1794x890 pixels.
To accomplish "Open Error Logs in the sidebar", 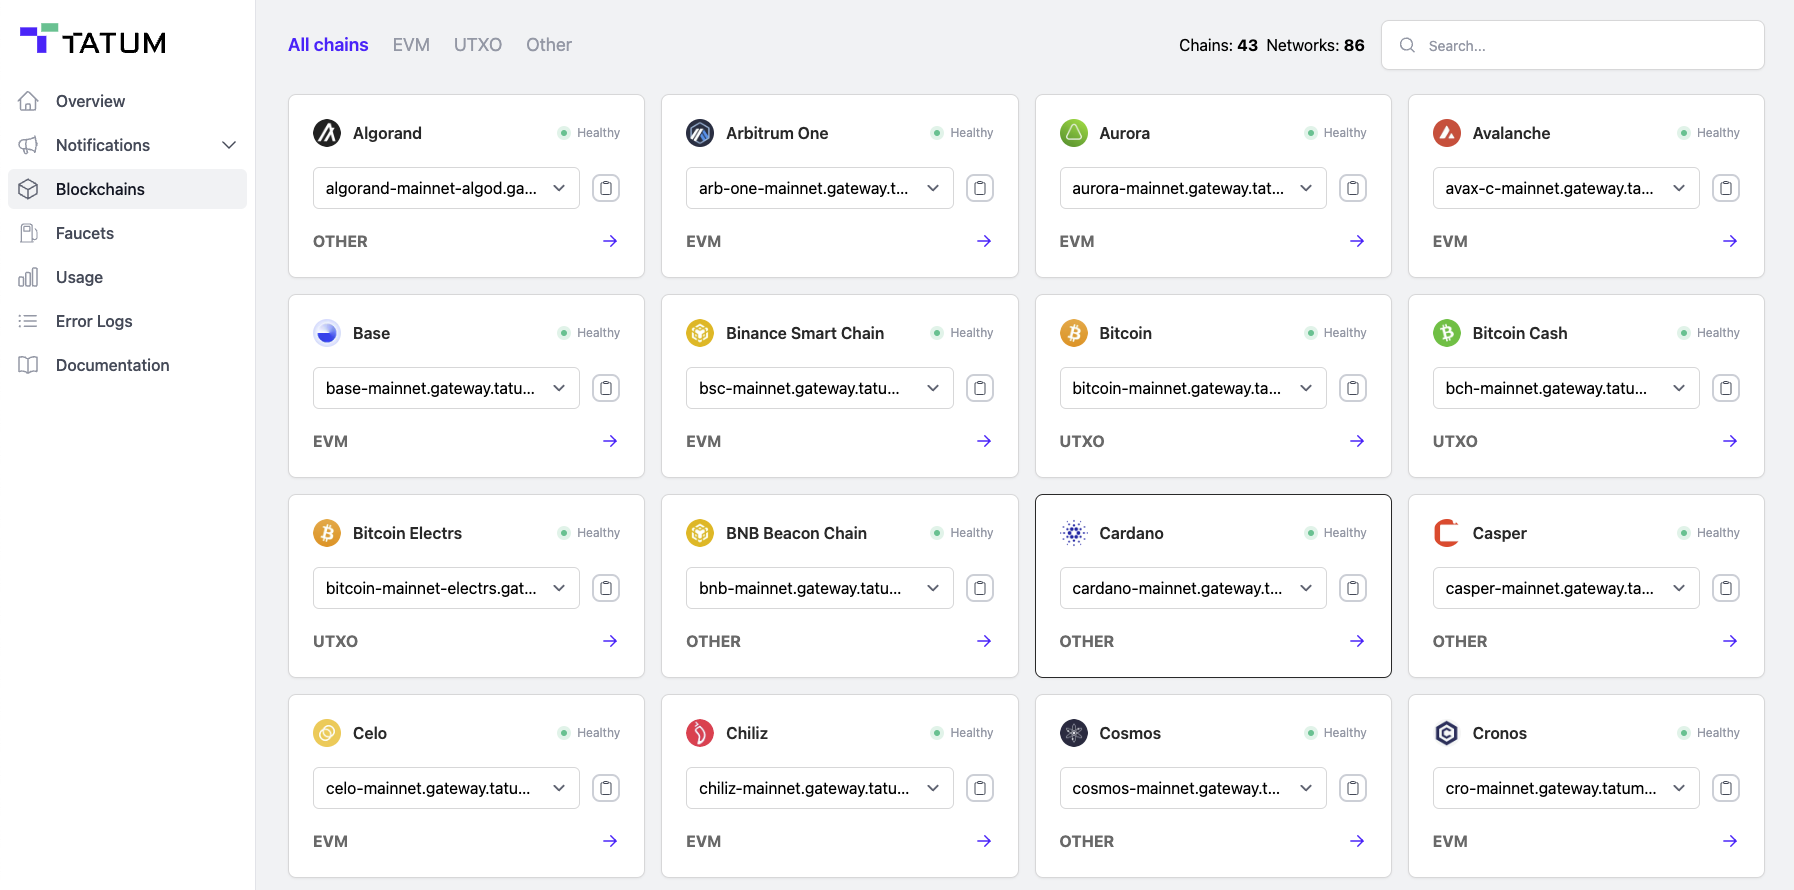I will (x=127, y=321).
